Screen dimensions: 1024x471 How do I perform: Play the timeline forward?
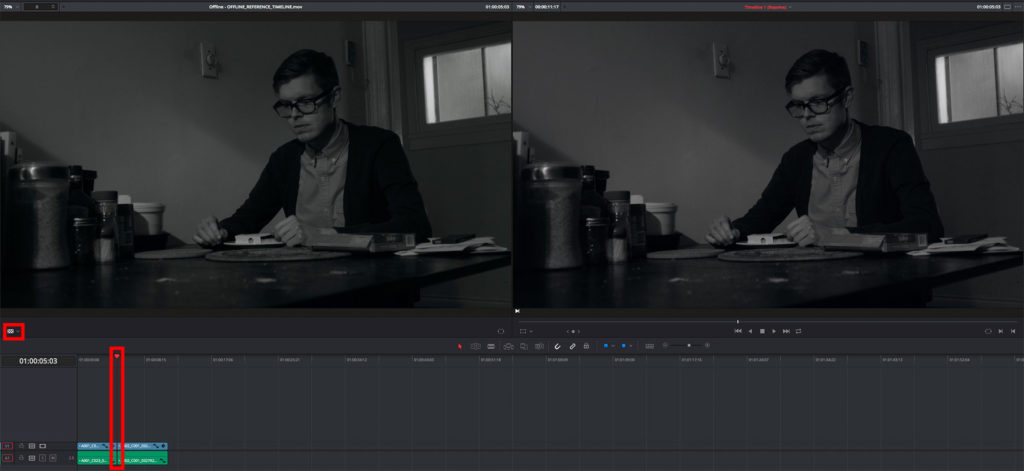(x=774, y=331)
